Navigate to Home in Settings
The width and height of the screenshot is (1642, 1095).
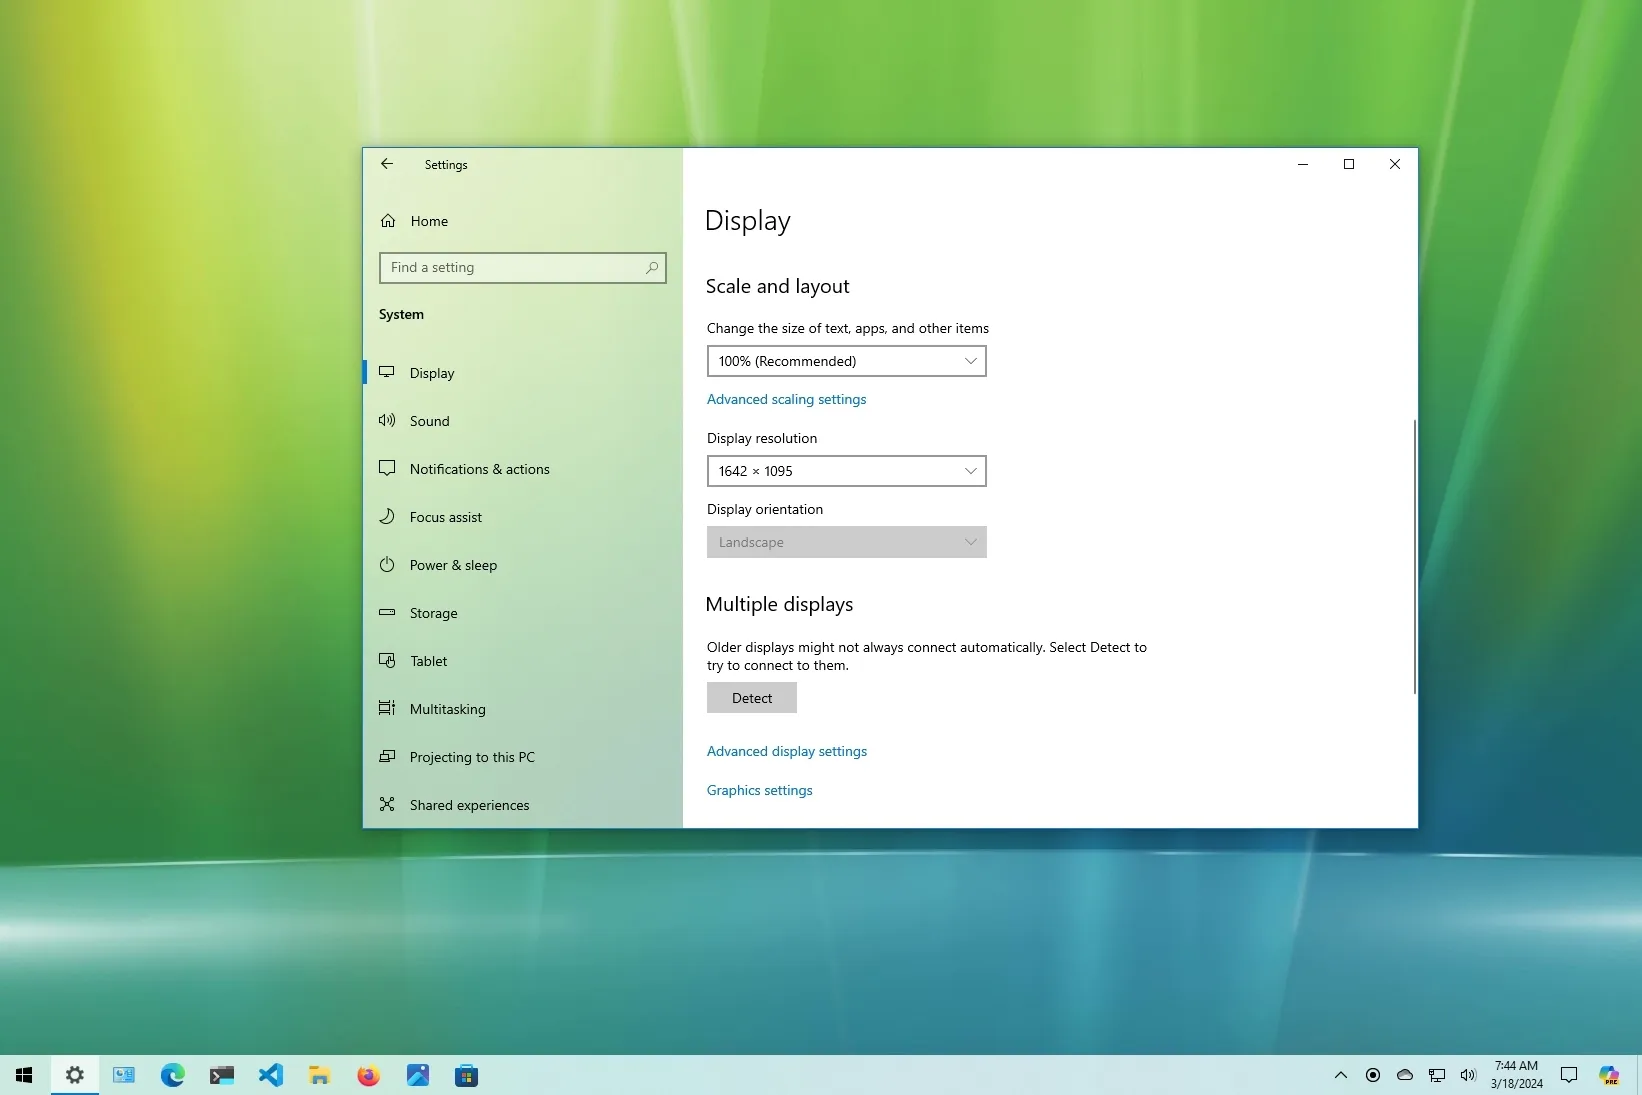coord(428,221)
